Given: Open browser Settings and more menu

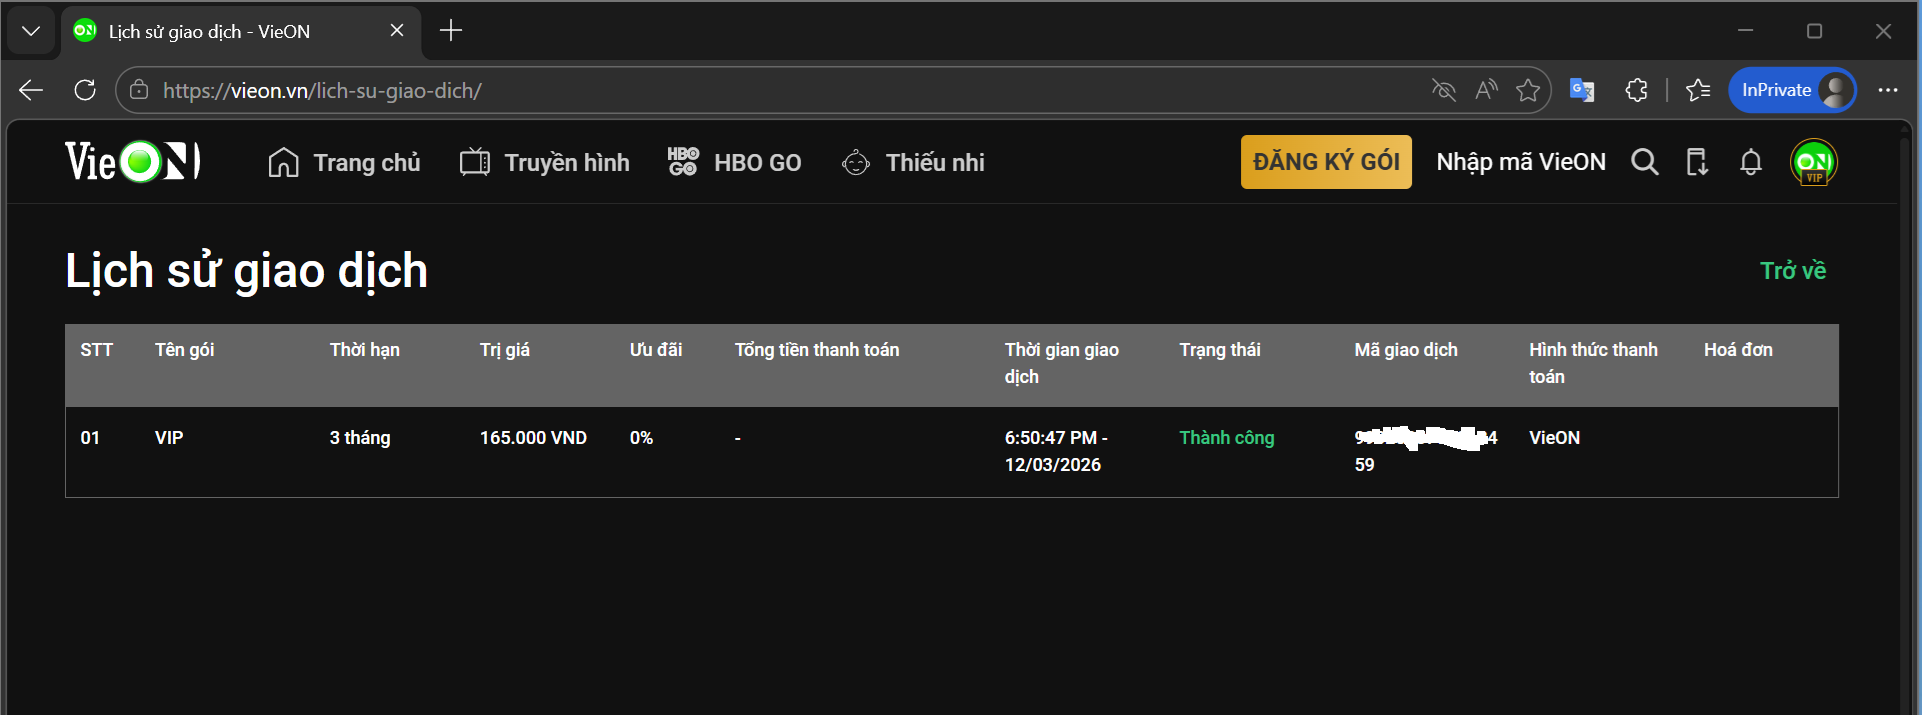Looking at the screenshot, I should pyautogui.click(x=1888, y=90).
